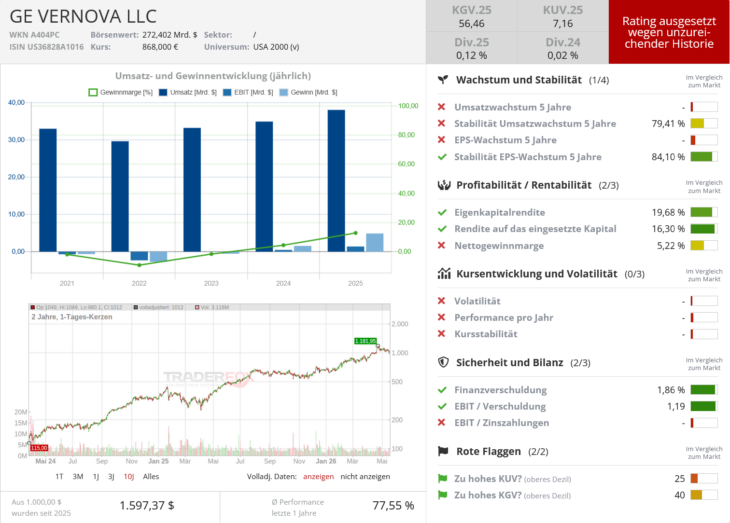Viewport: 730px width, 523px height.
Task: Click the 84,10 % EPS stability value
Action: 668,156
